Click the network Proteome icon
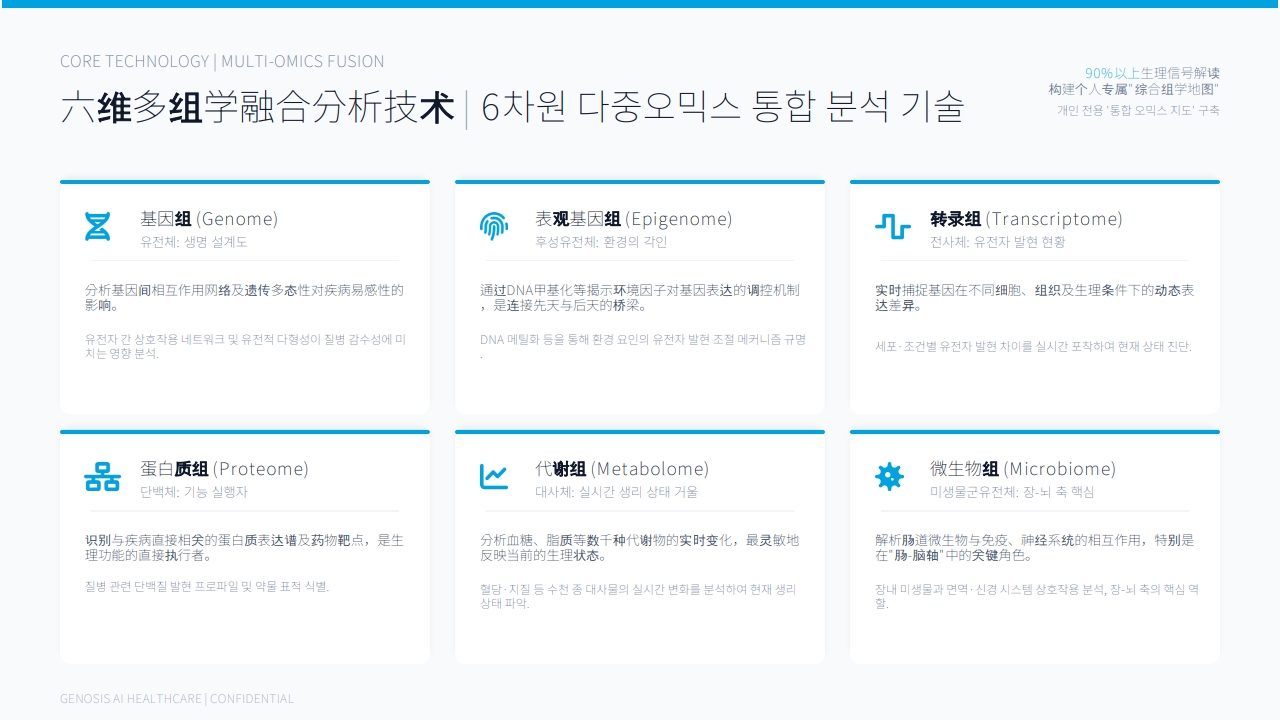 point(102,477)
